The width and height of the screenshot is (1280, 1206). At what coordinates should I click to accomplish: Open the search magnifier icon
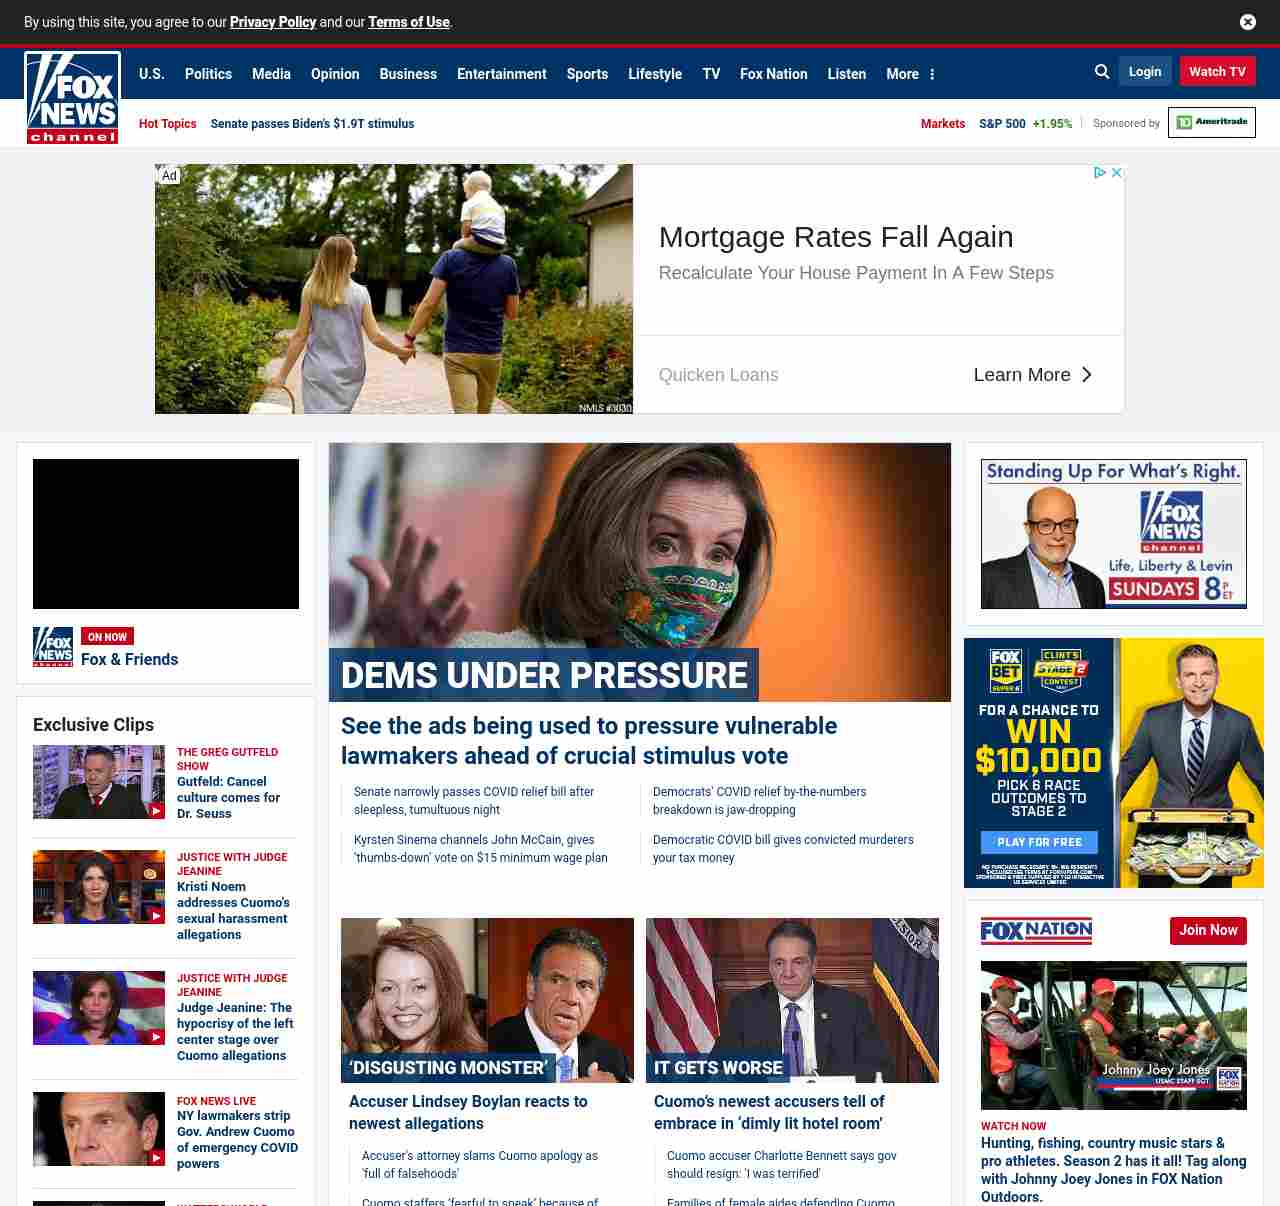click(x=1102, y=72)
